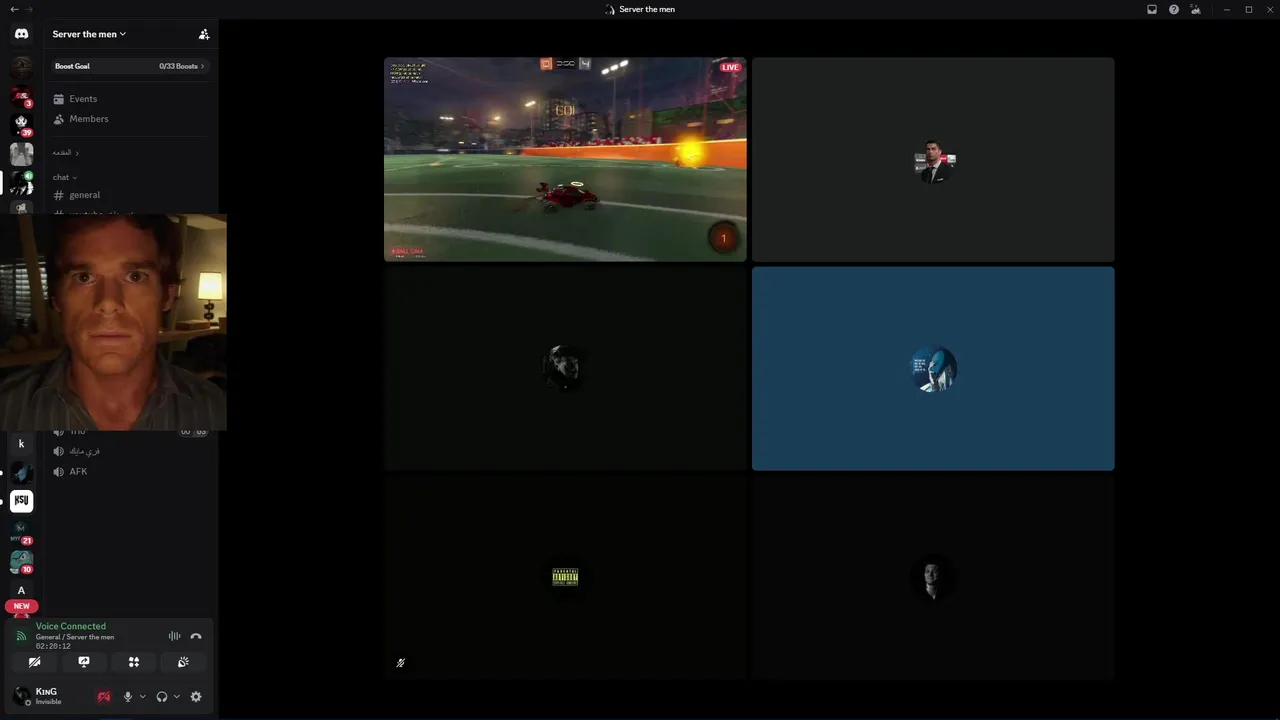Open Boost Goal 0/33 Boosts
Screen dimensions: 1280x720
pyautogui.click(x=130, y=66)
